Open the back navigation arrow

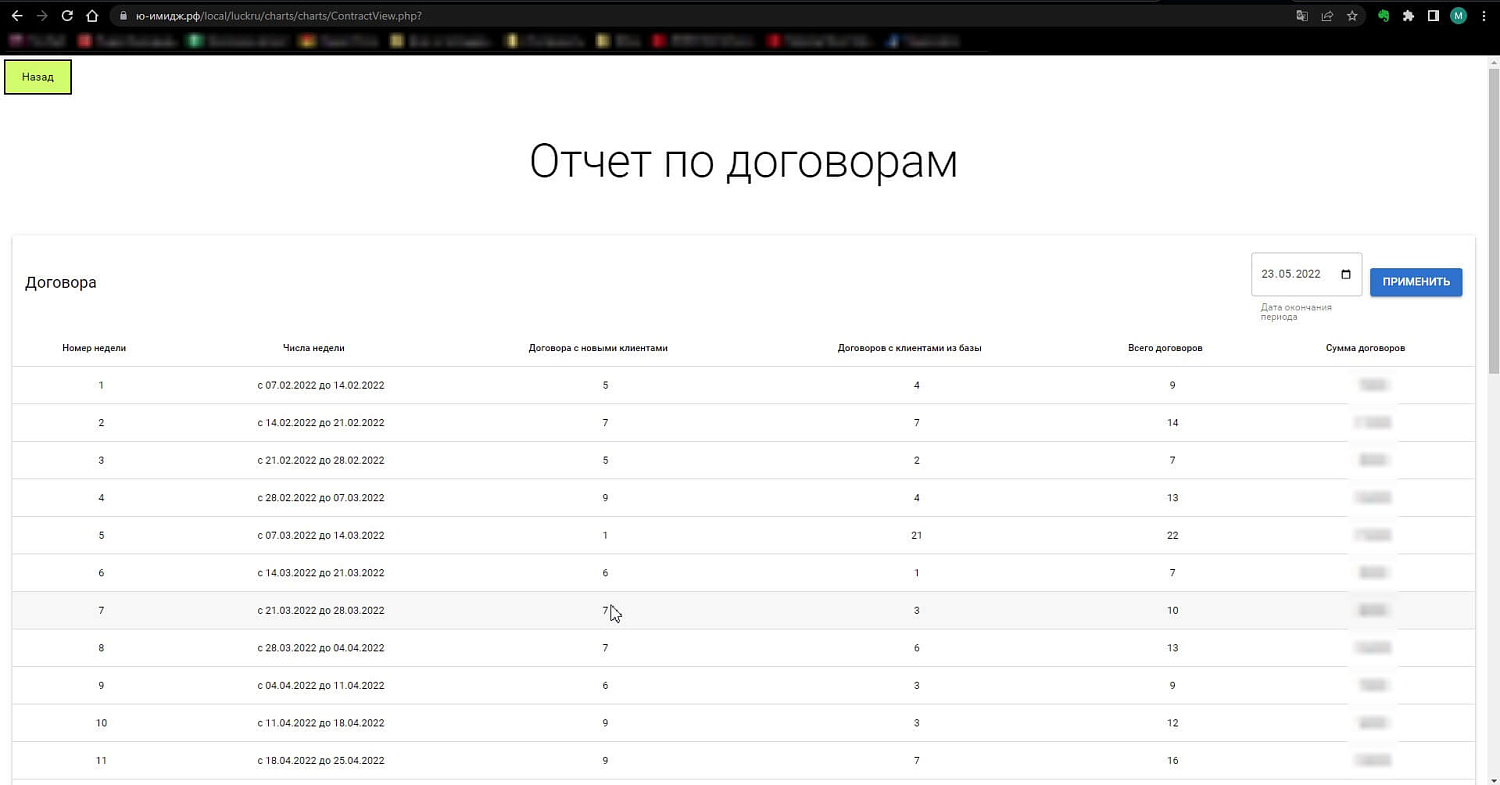(x=16, y=15)
